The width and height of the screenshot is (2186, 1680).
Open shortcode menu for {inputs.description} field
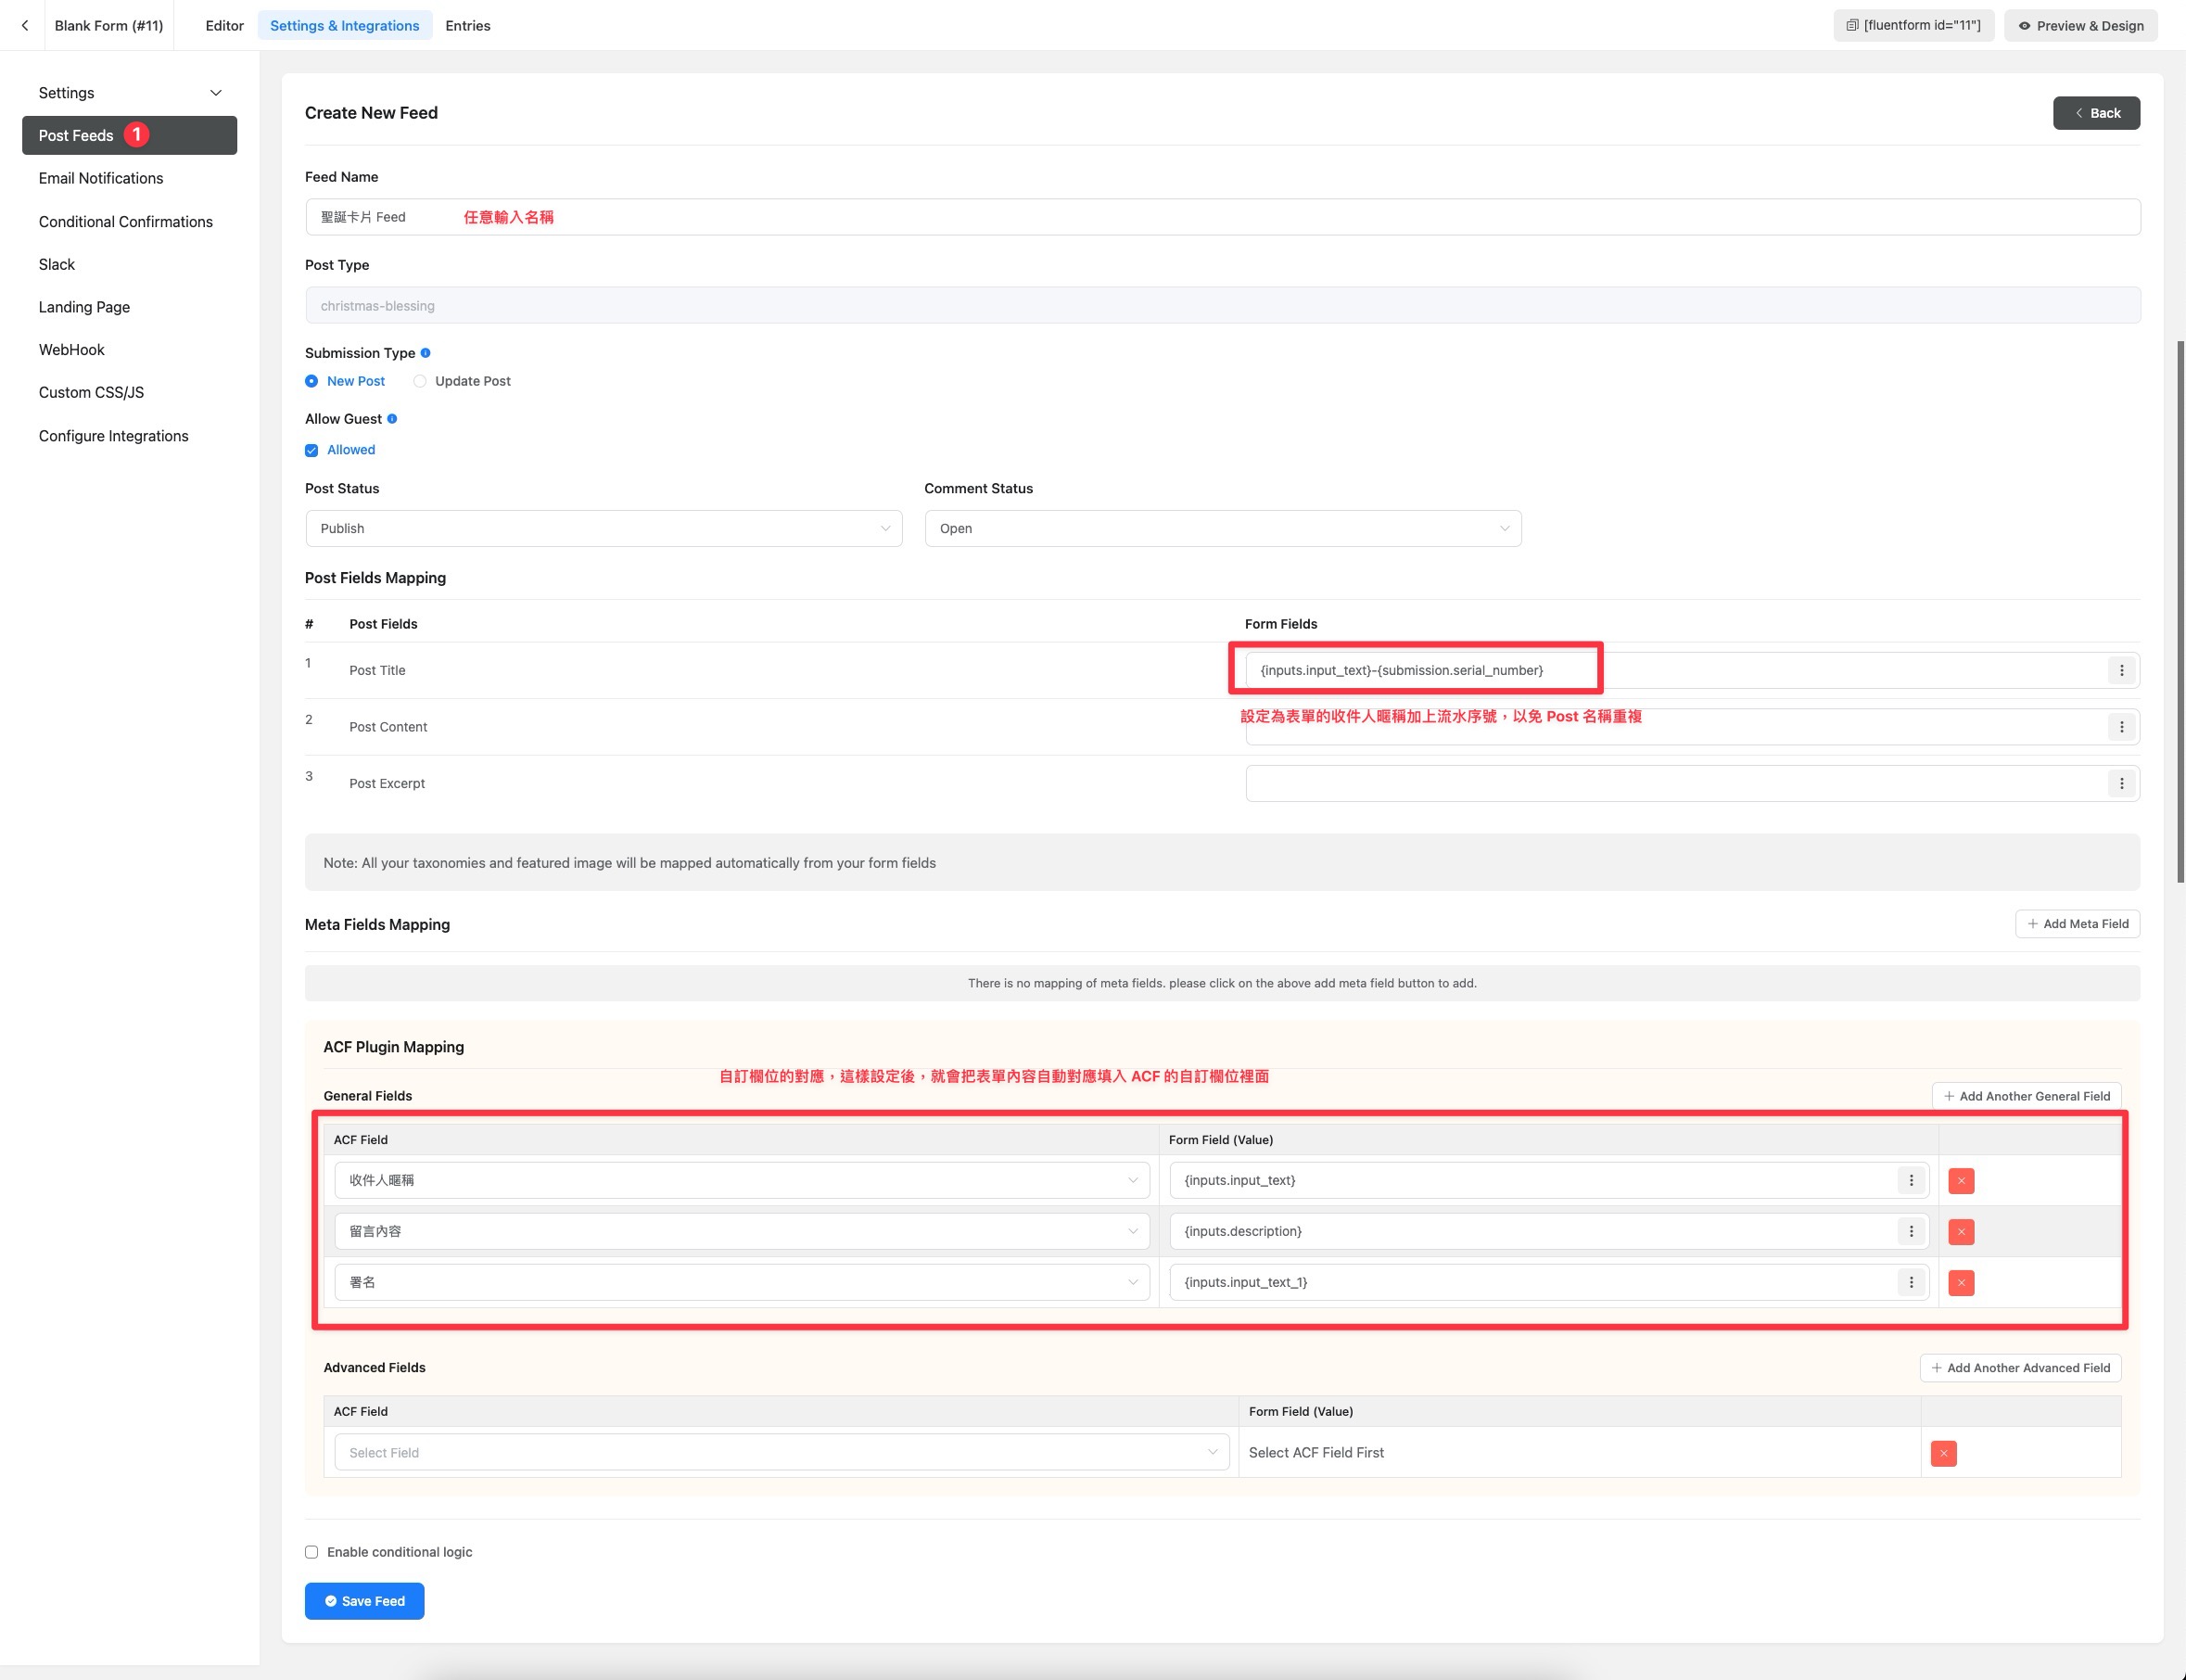1910,1231
